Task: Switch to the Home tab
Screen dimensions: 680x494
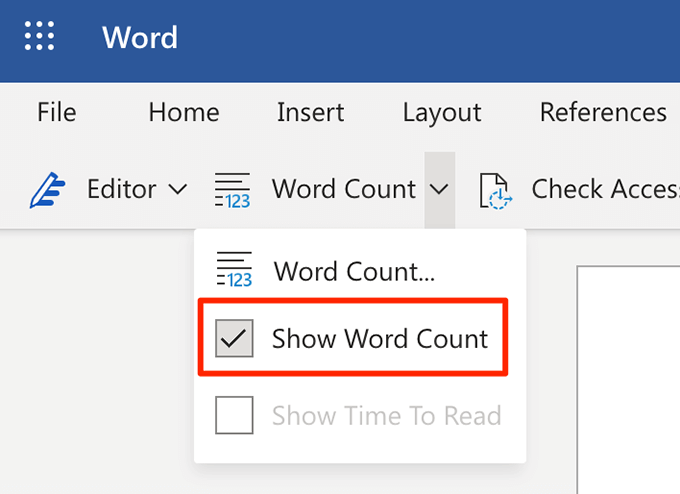Action: pos(184,112)
